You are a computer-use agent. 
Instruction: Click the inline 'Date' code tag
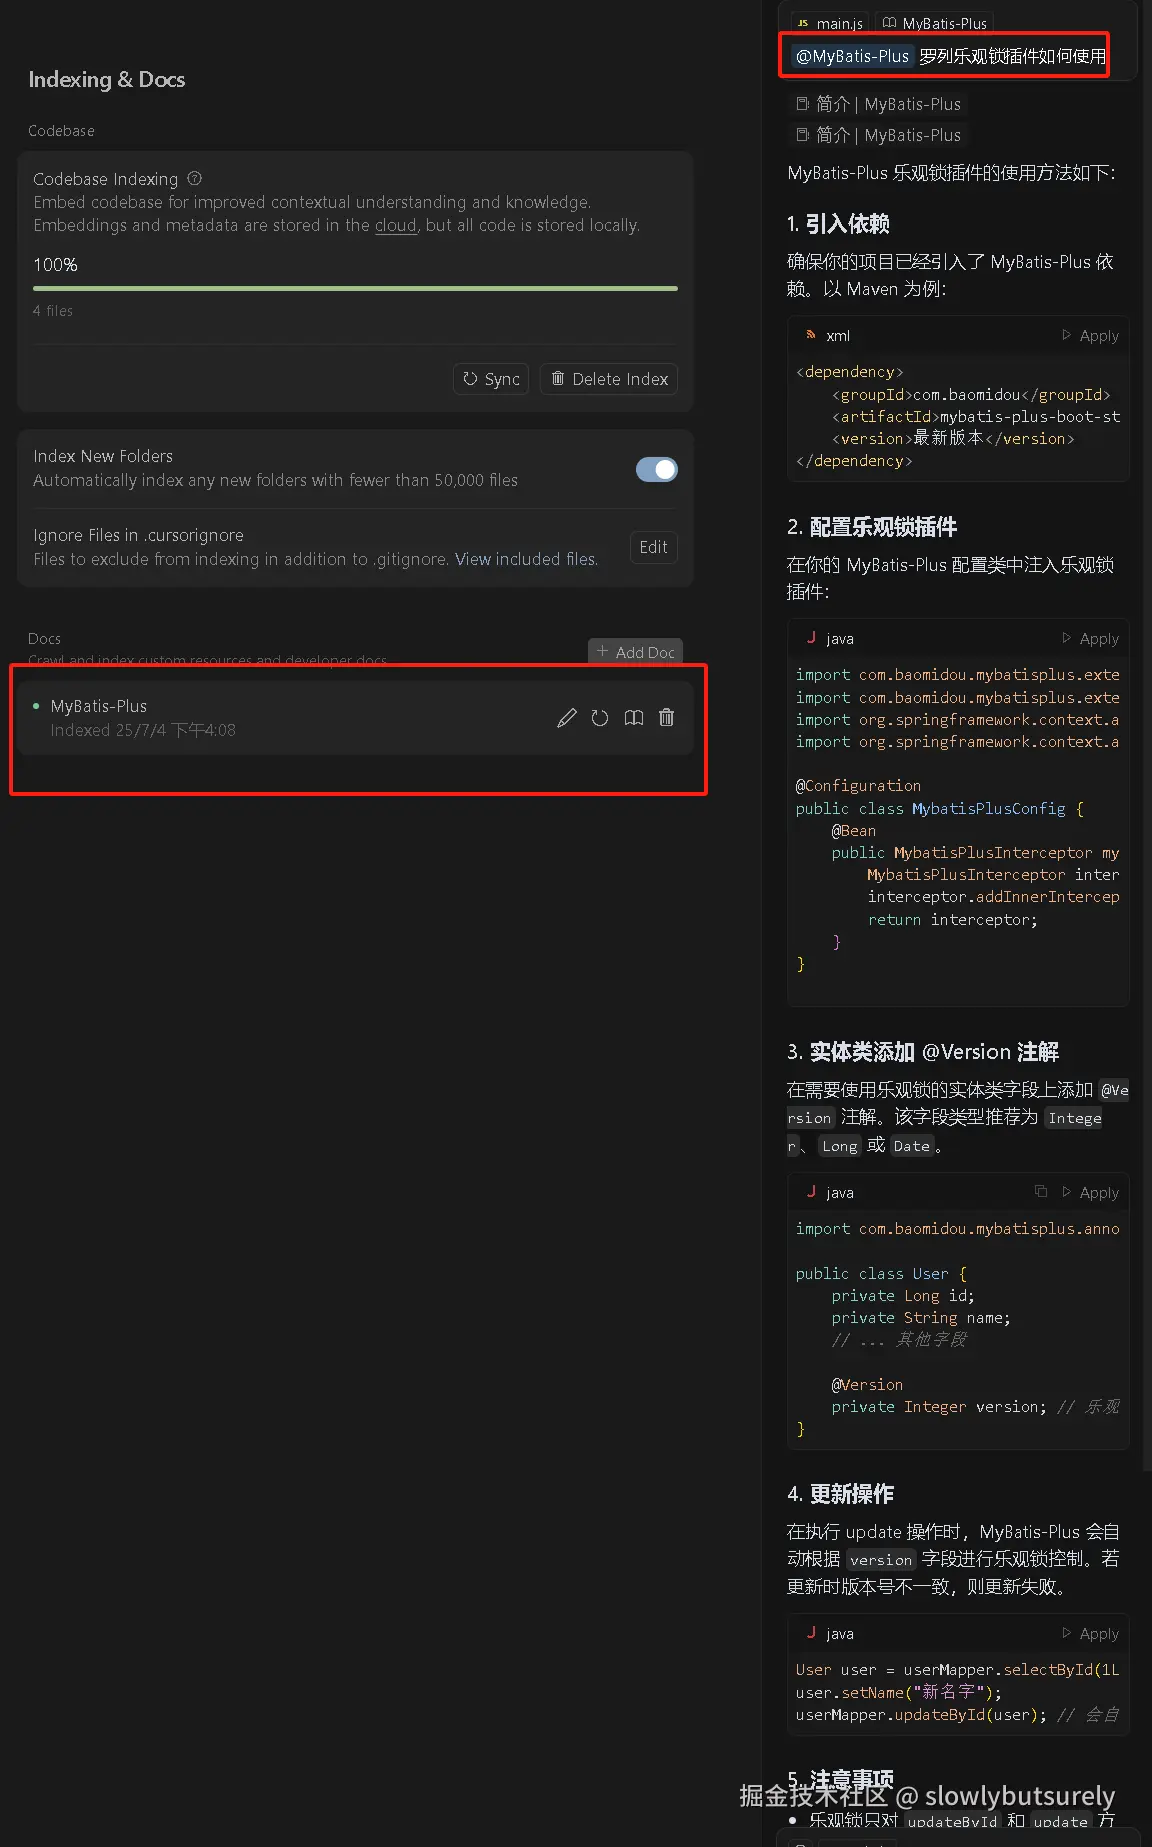[911, 1146]
